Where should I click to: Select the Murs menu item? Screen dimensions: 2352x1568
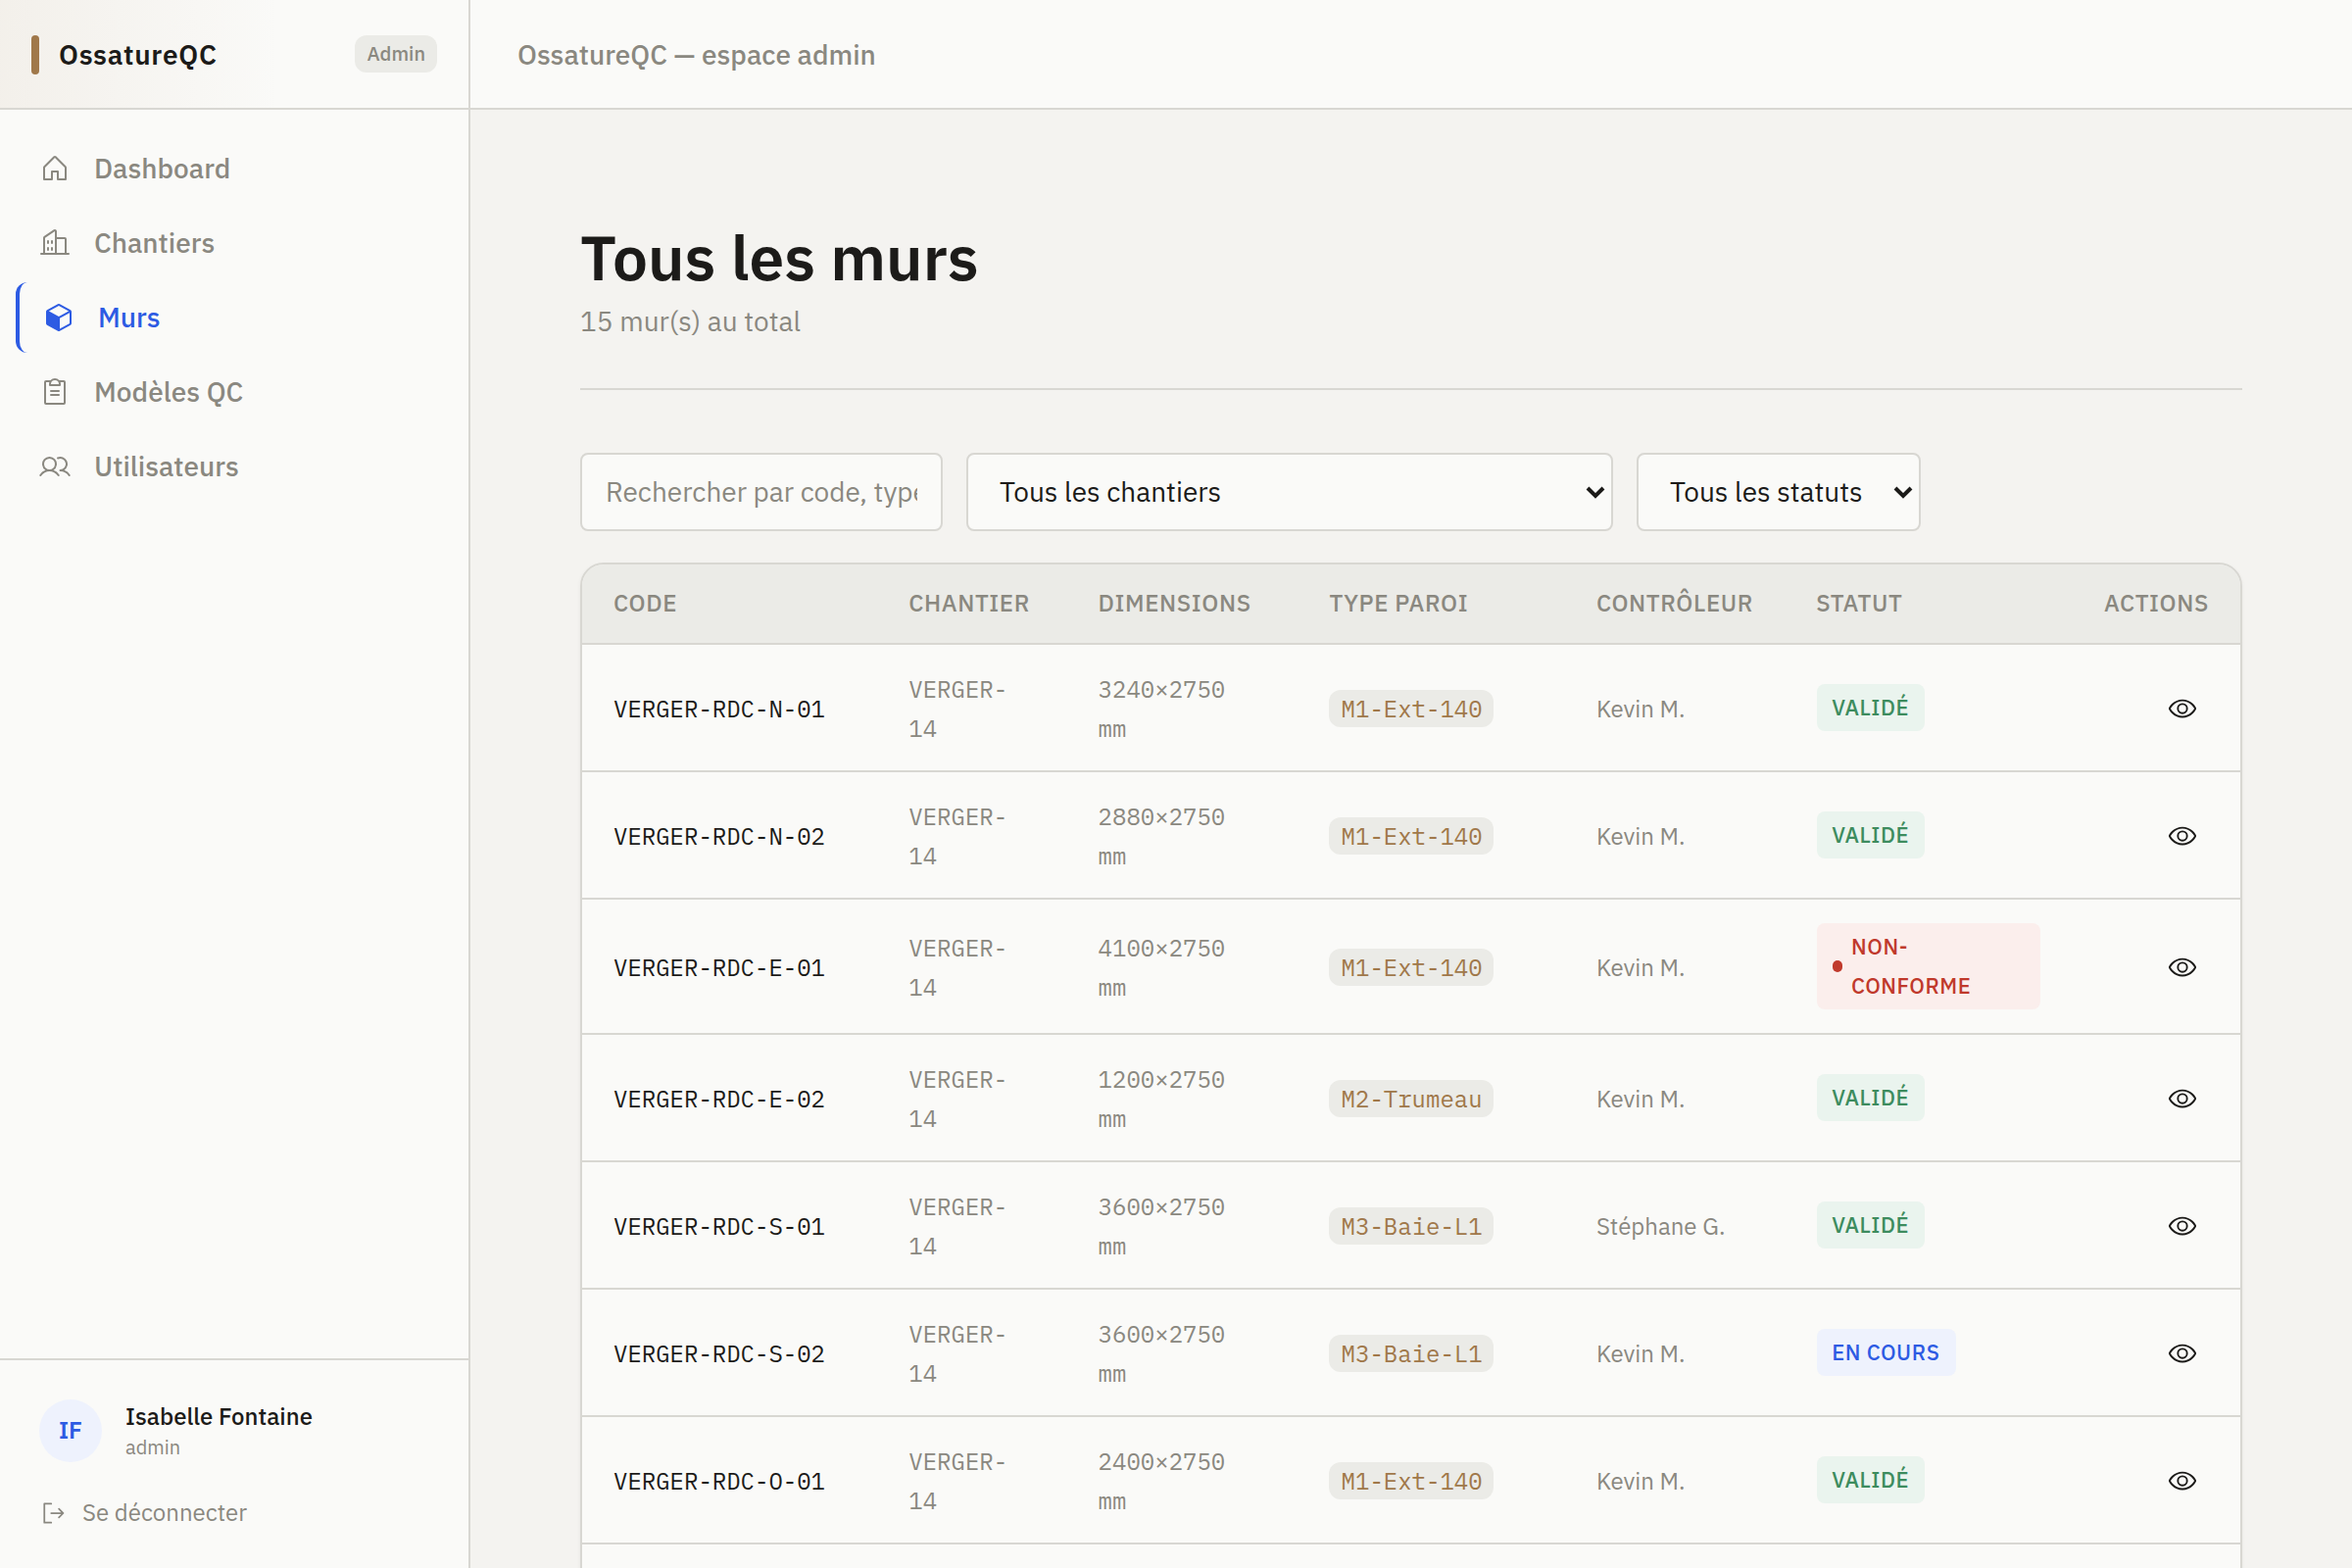234,317
